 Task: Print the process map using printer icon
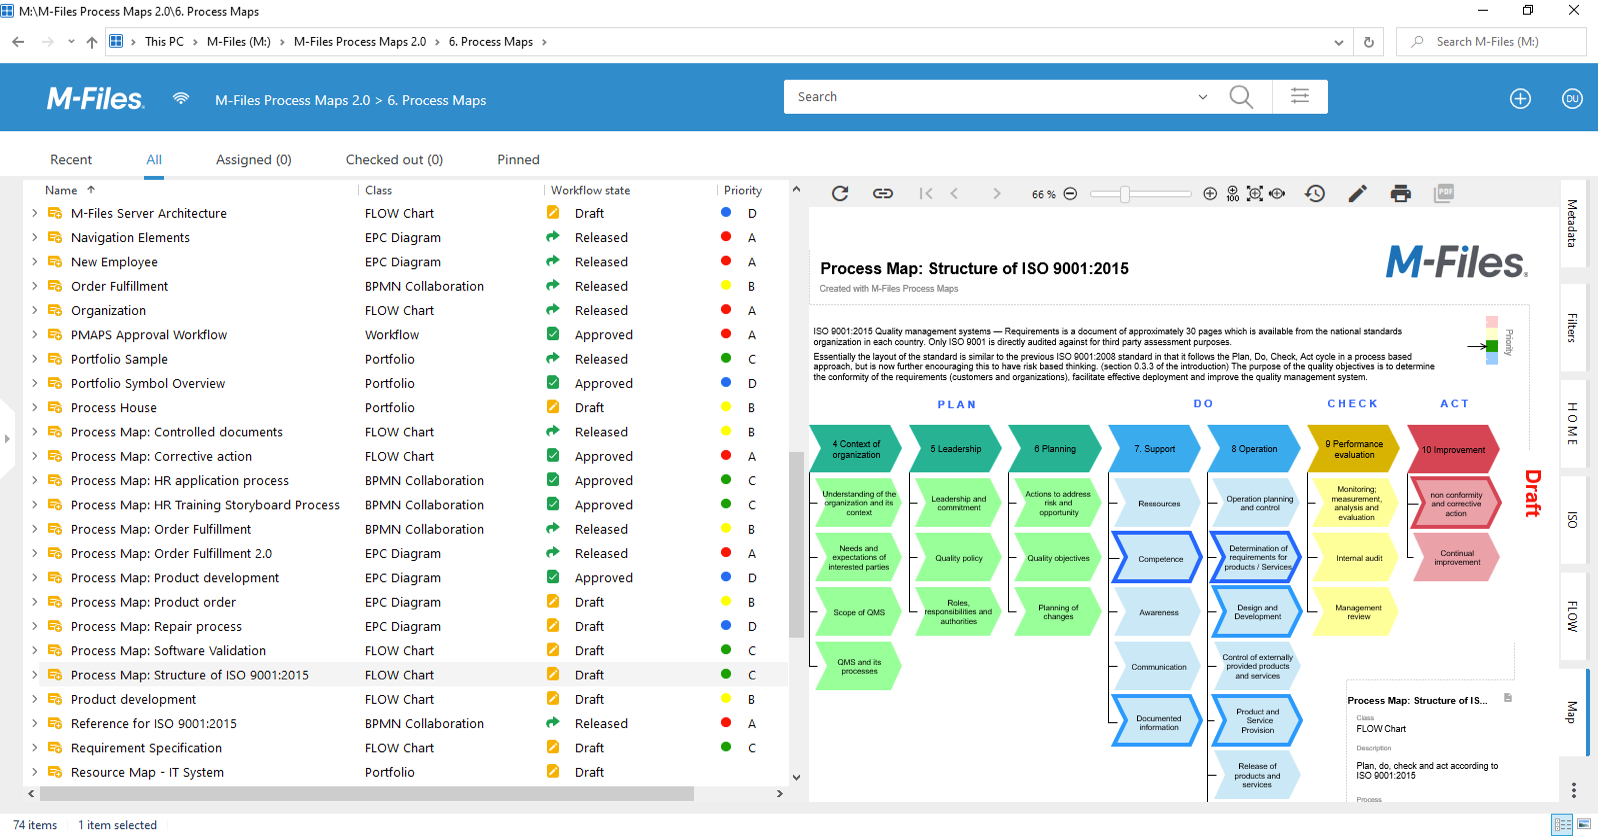[1400, 194]
